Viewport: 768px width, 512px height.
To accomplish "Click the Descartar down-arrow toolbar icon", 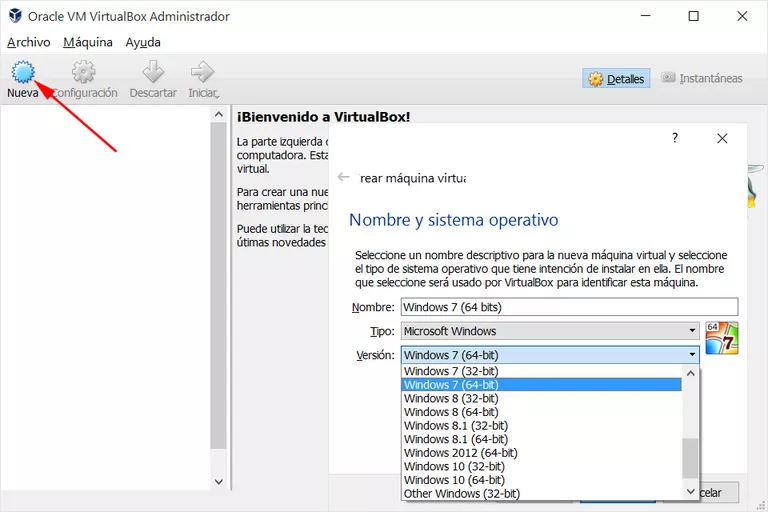I will [153, 73].
